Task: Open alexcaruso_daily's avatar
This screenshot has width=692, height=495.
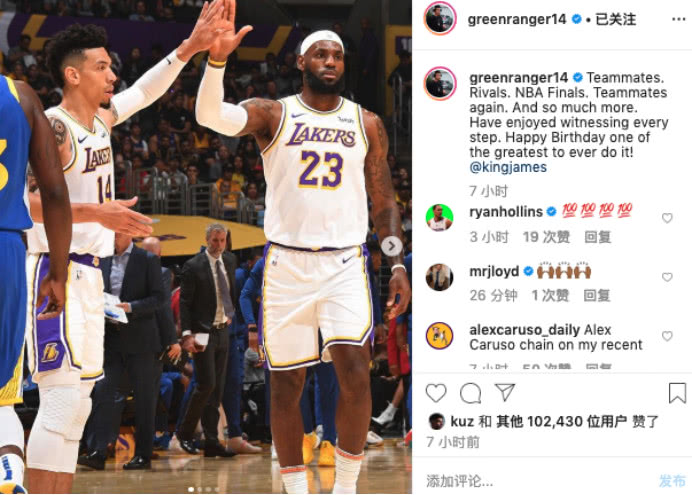Action: 440,336
